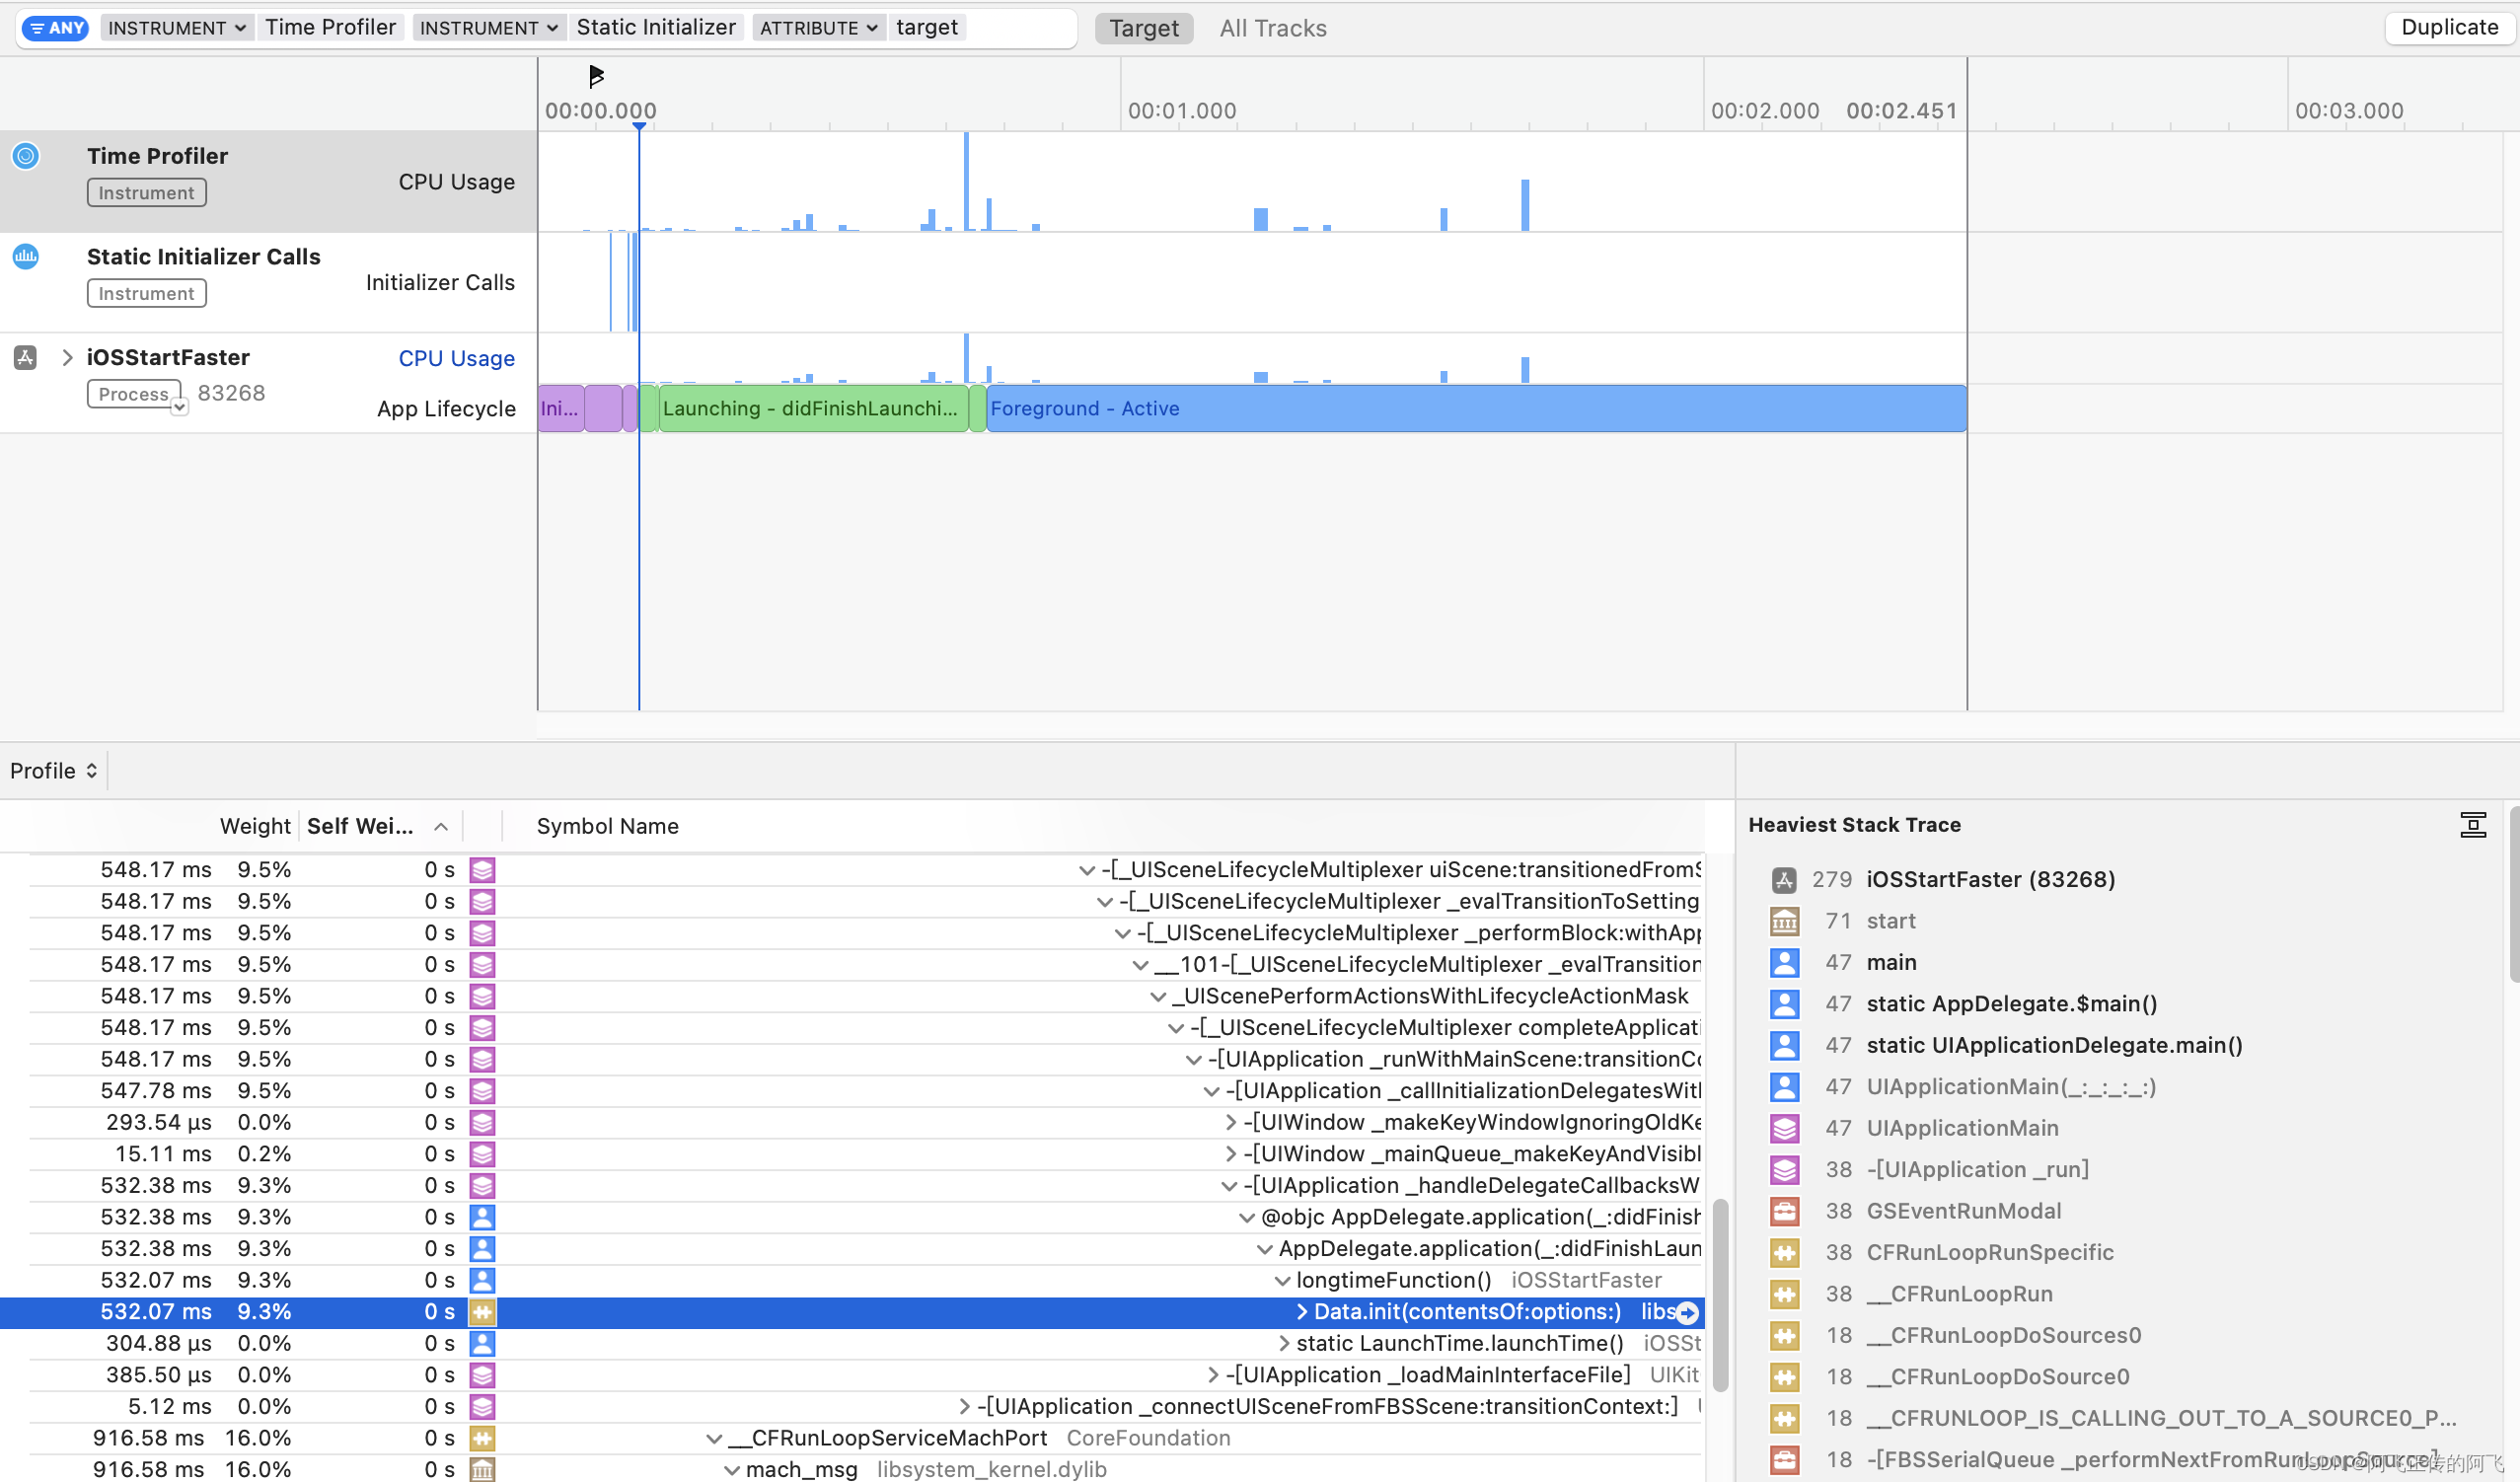Collapse the longtimeFunction() row
This screenshot has height=1482, width=2520.
click(1282, 1281)
